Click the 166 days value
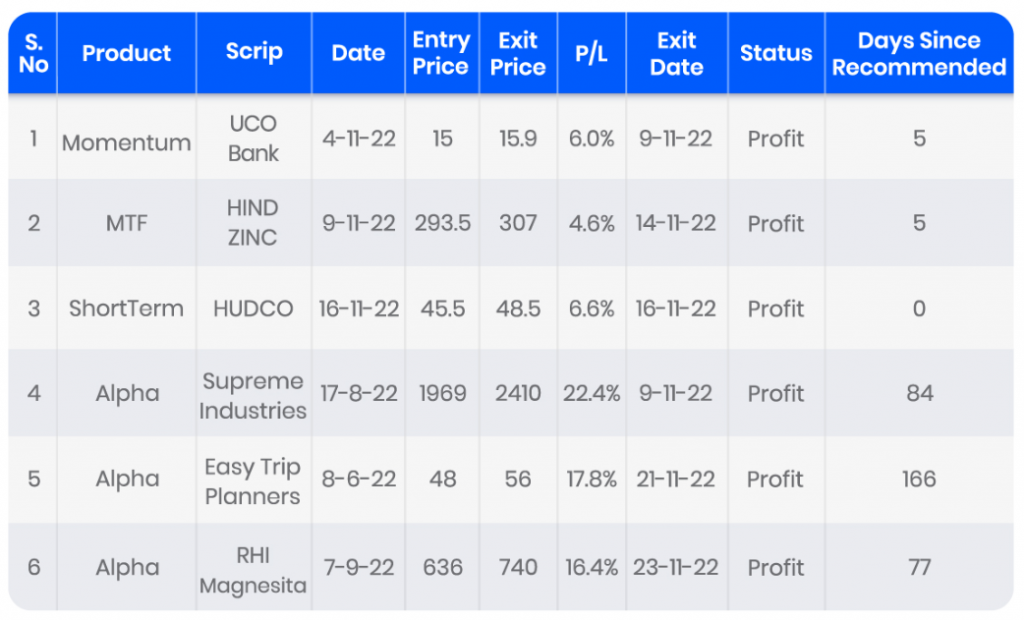 coord(919,479)
